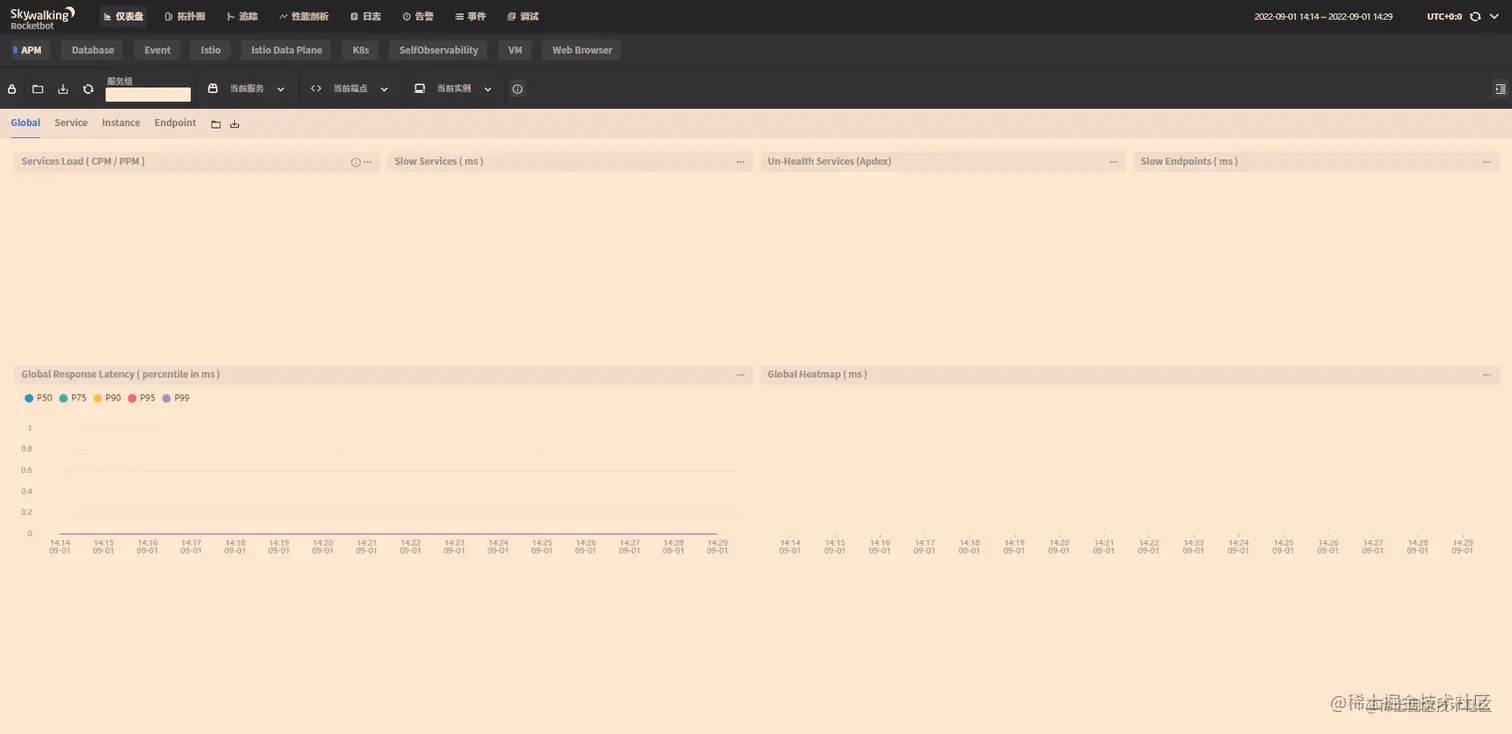Viewport: 1512px width, 734px height.
Task: Open 追踪 trace menu
Action: tap(242, 17)
